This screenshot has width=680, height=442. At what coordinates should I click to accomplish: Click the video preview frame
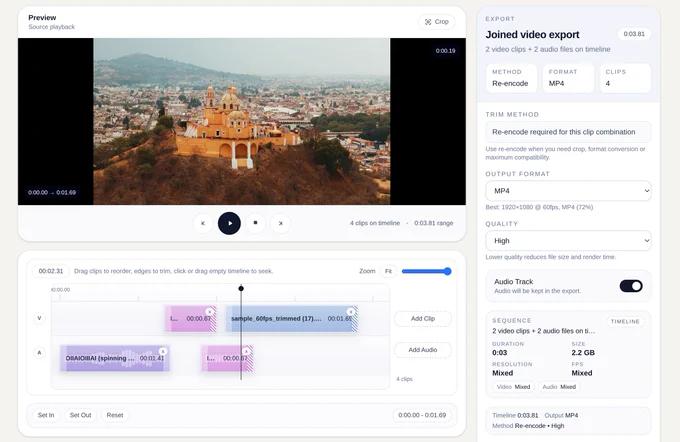[242, 121]
